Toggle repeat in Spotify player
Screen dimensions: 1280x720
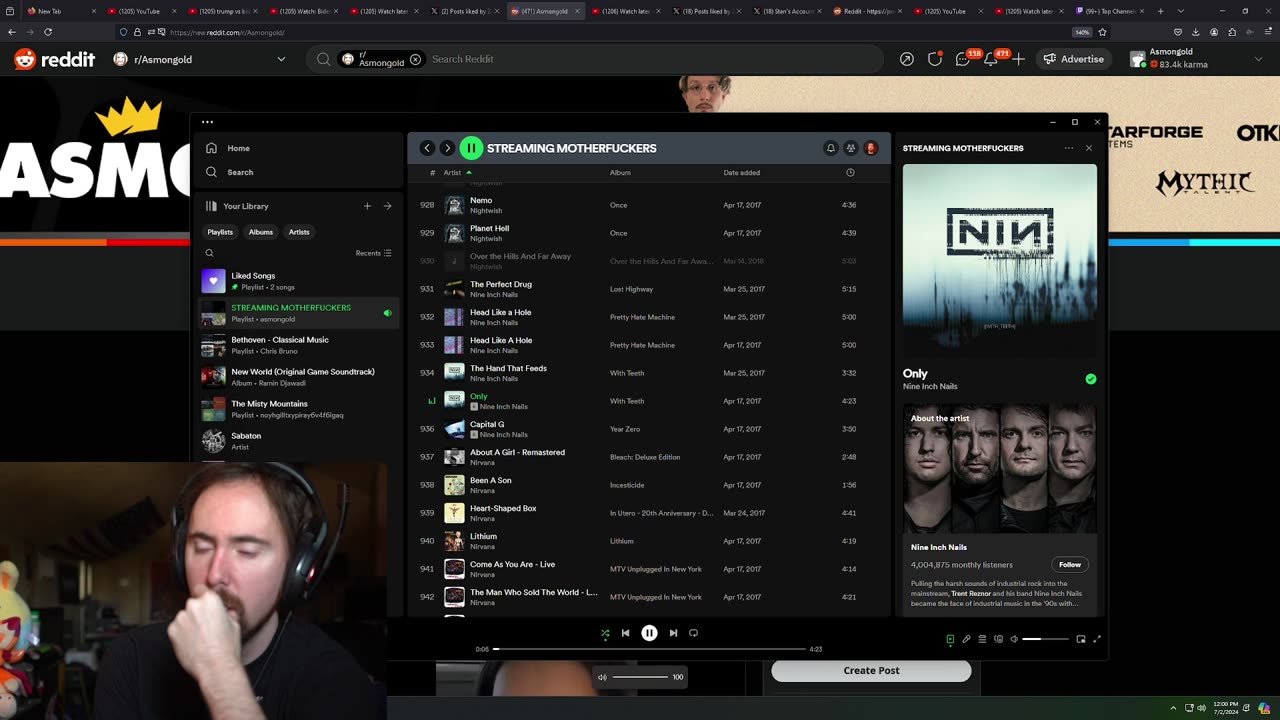(693, 633)
